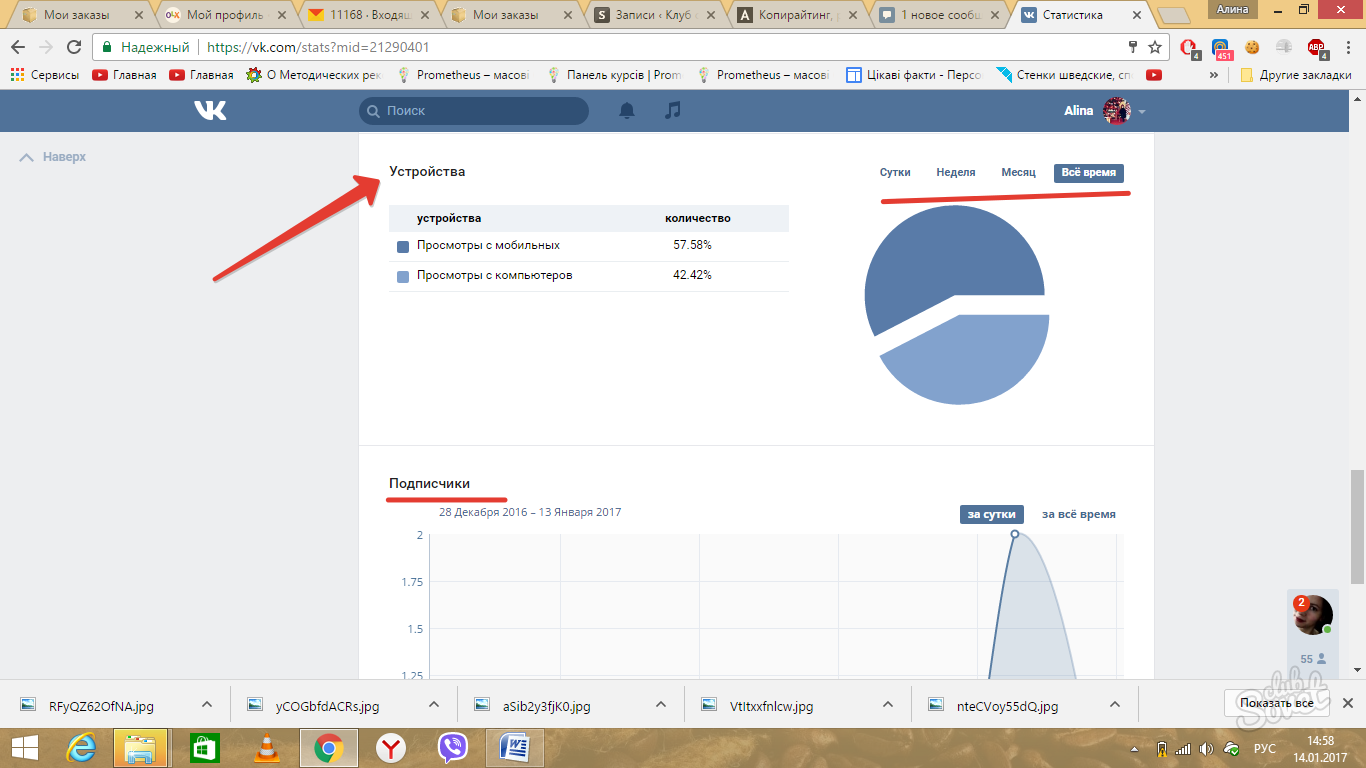Open options arrow for nteCVoy55dQ.jpg download
This screenshot has width=1366, height=768.
click(x=1113, y=704)
